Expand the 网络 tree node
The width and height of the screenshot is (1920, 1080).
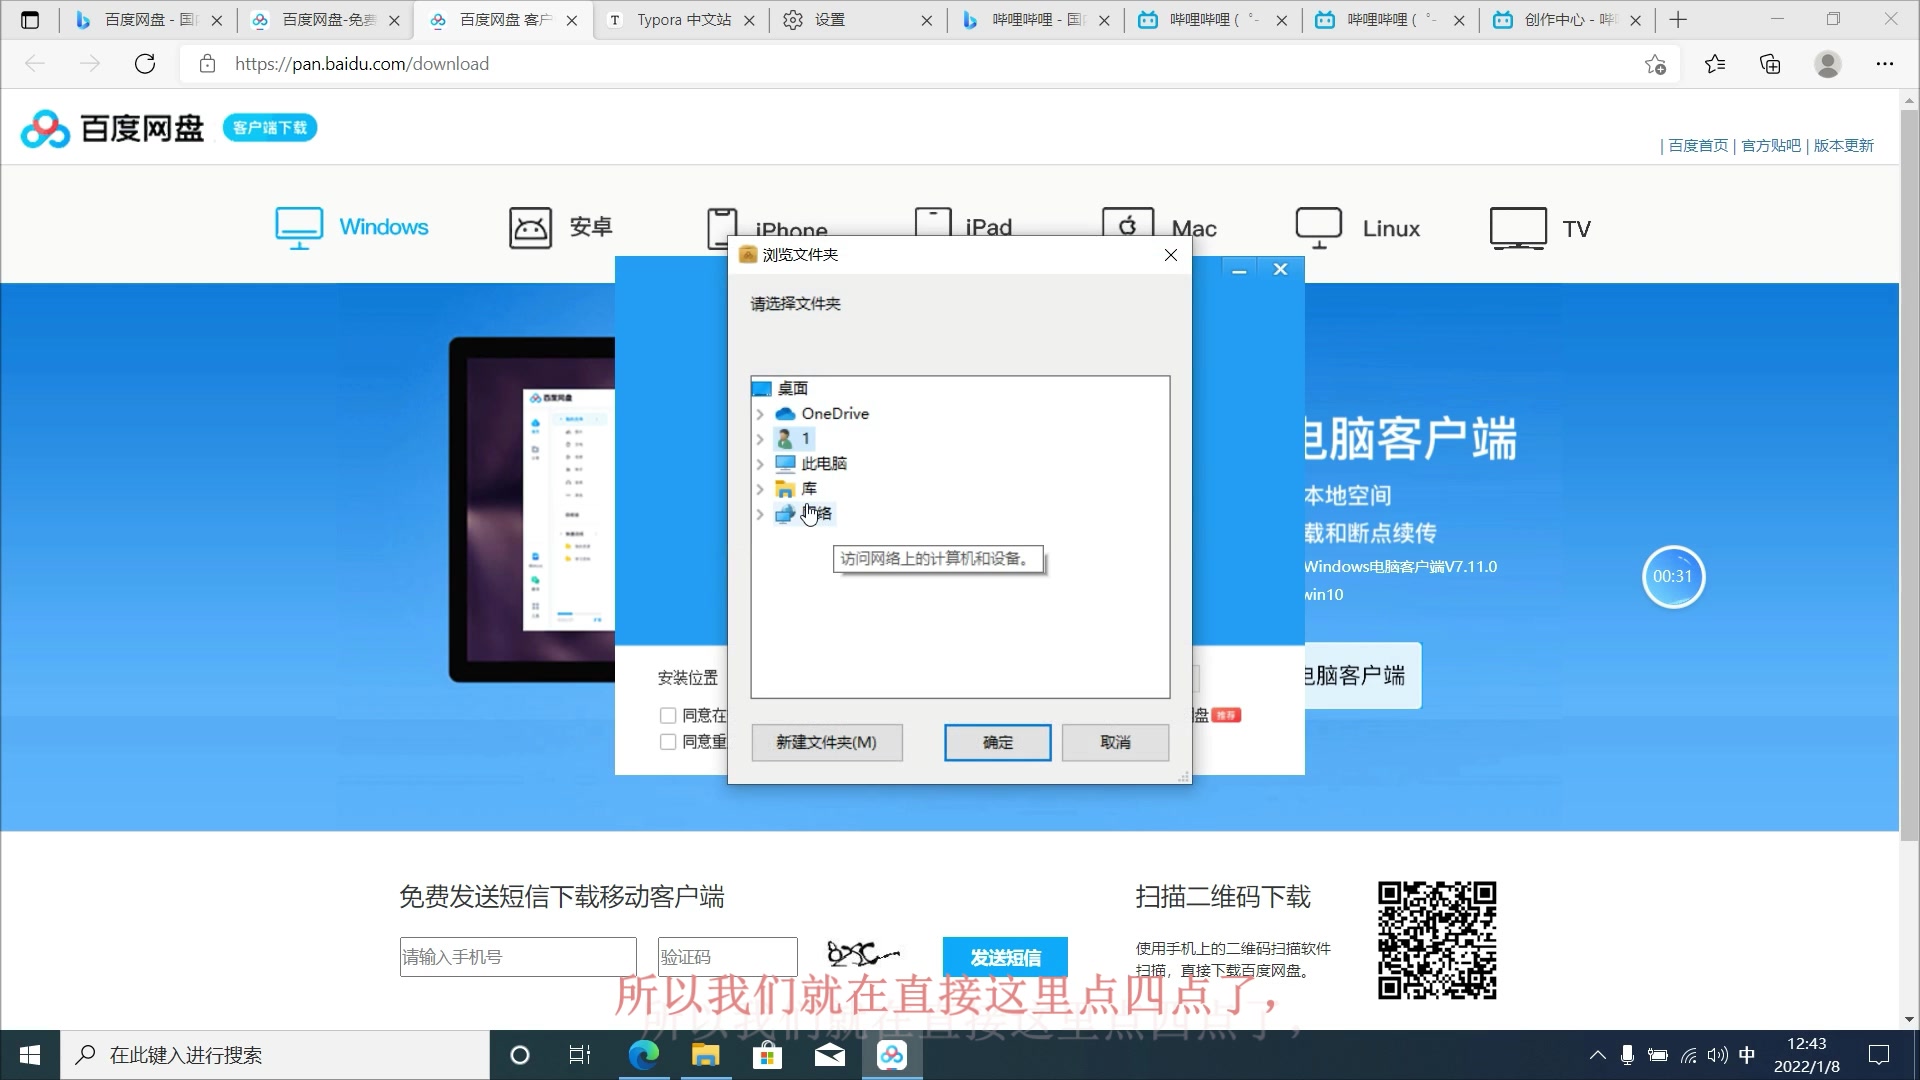click(760, 514)
